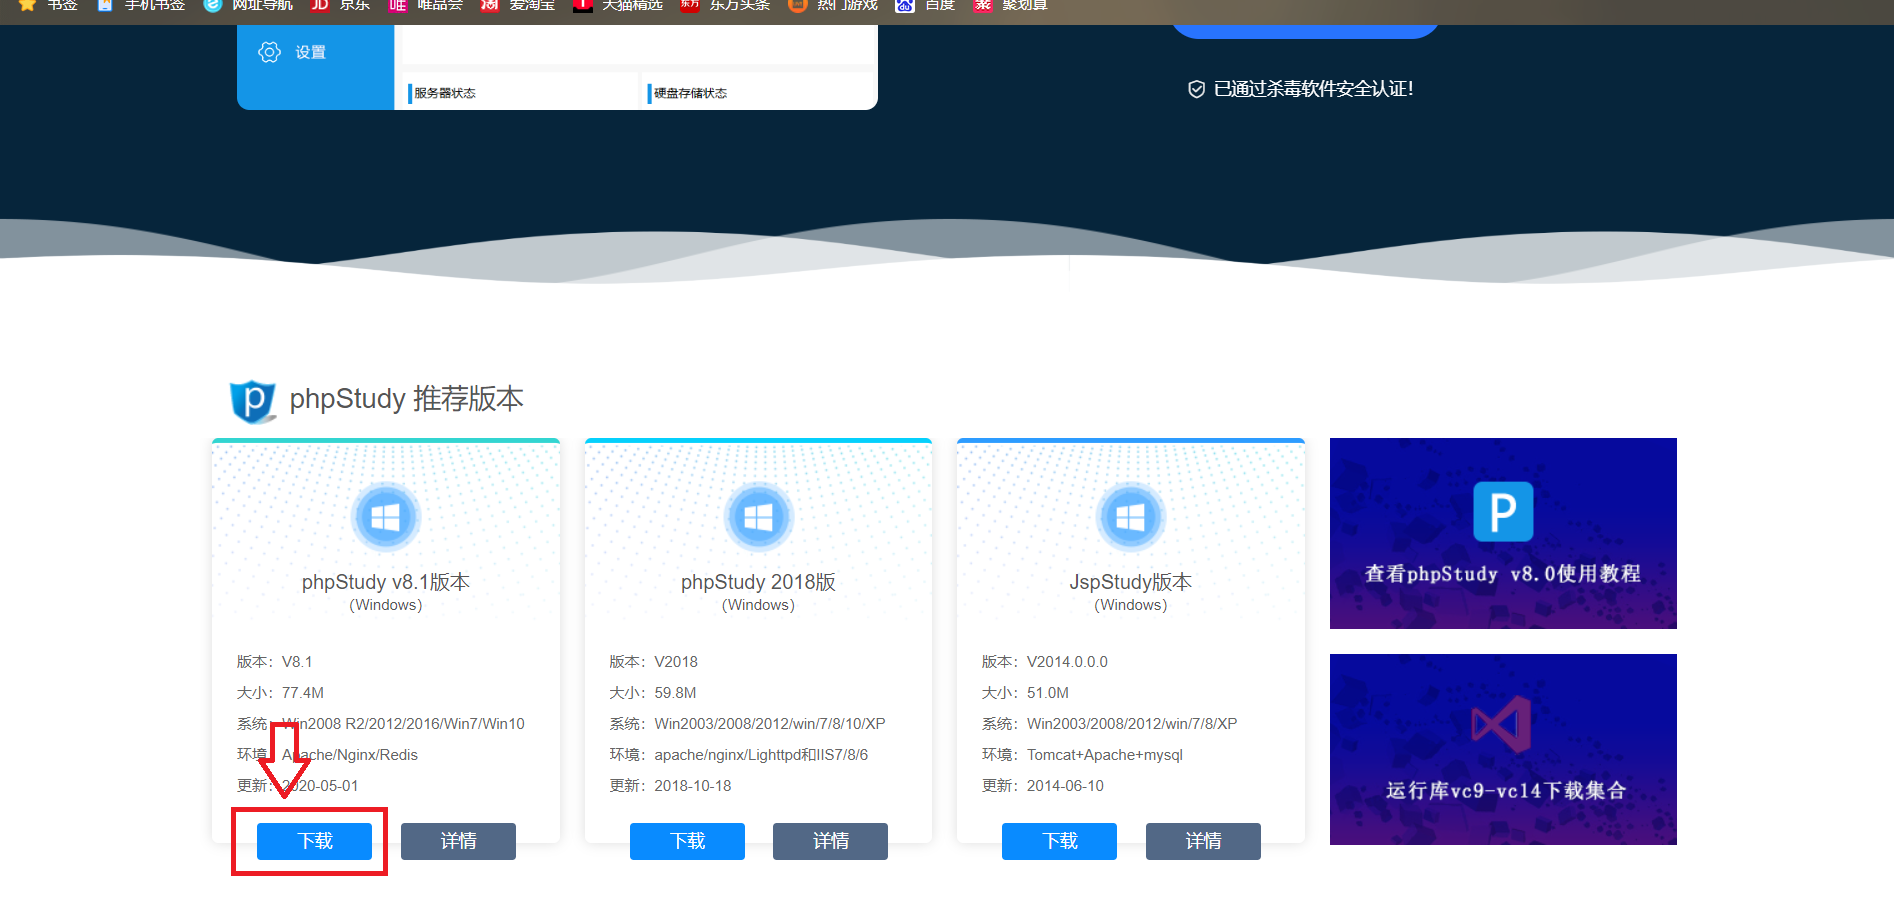Click size text 59.8M

(x=675, y=693)
